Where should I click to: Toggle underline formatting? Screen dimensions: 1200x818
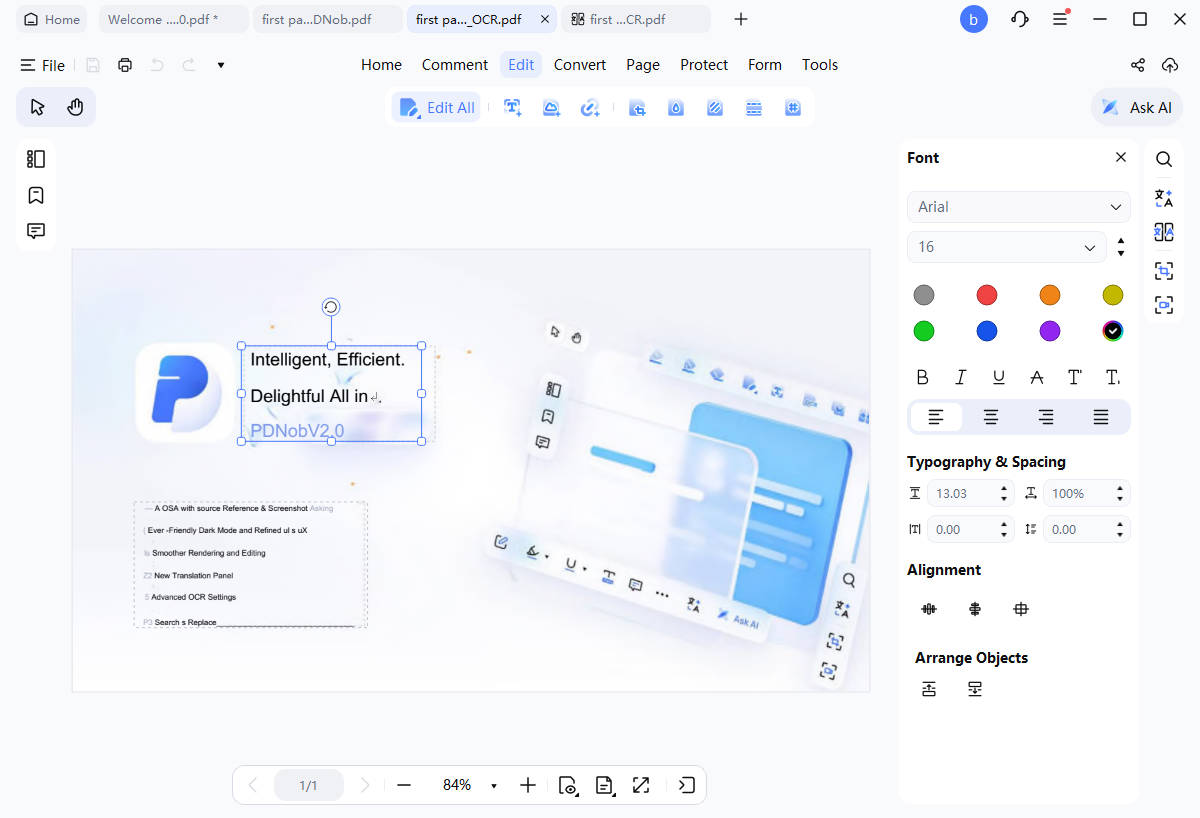click(999, 377)
